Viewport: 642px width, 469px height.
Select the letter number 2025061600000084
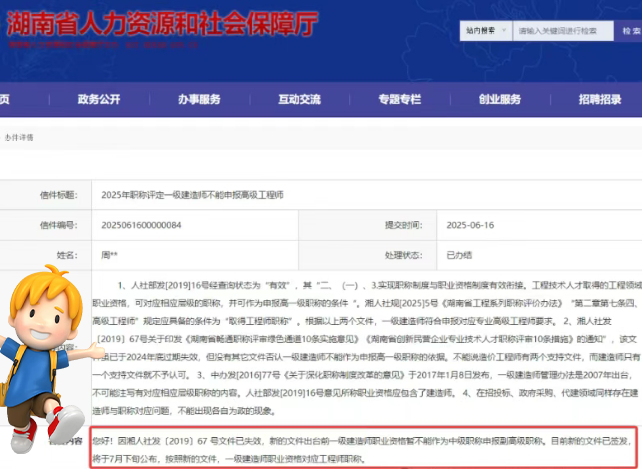(x=141, y=225)
